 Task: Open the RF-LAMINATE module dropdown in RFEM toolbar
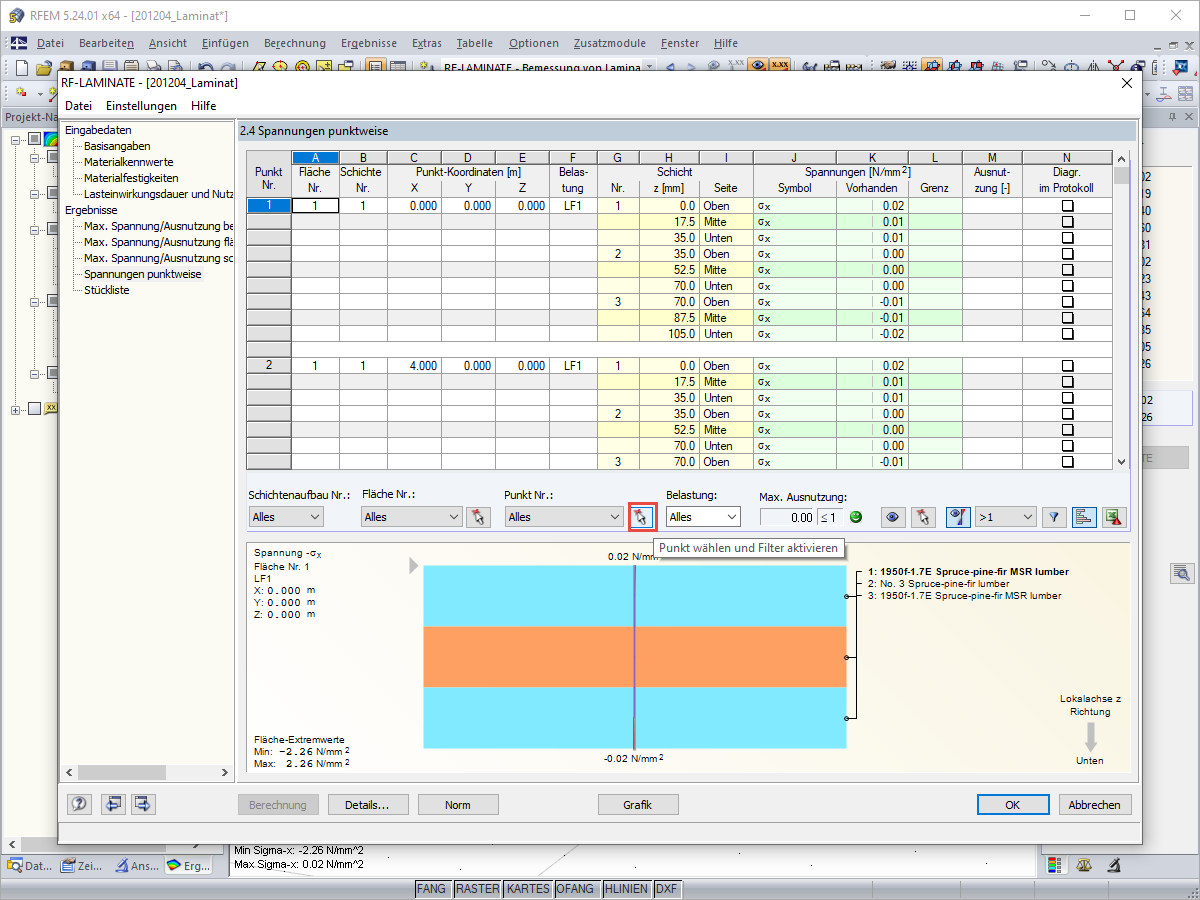649,68
